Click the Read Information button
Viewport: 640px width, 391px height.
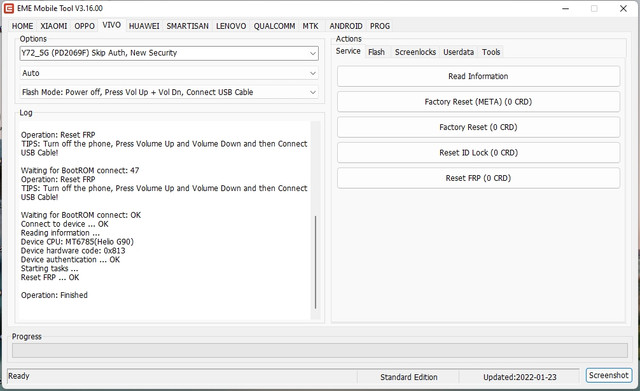point(478,76)
